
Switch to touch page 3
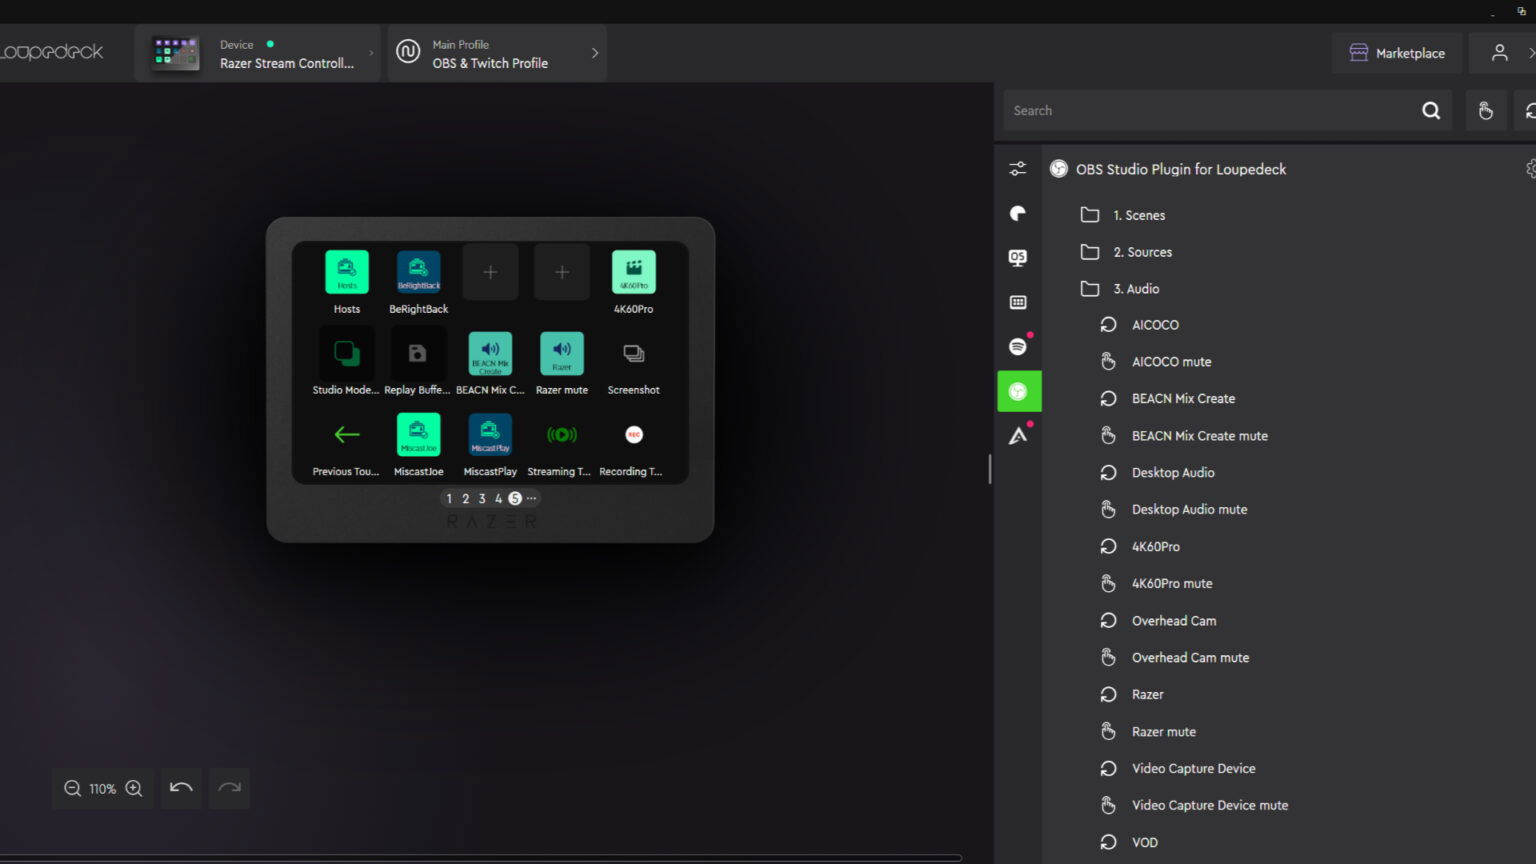coord(482,498)
